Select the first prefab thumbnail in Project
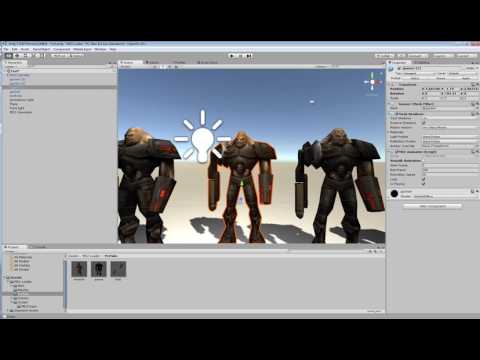 79,269
